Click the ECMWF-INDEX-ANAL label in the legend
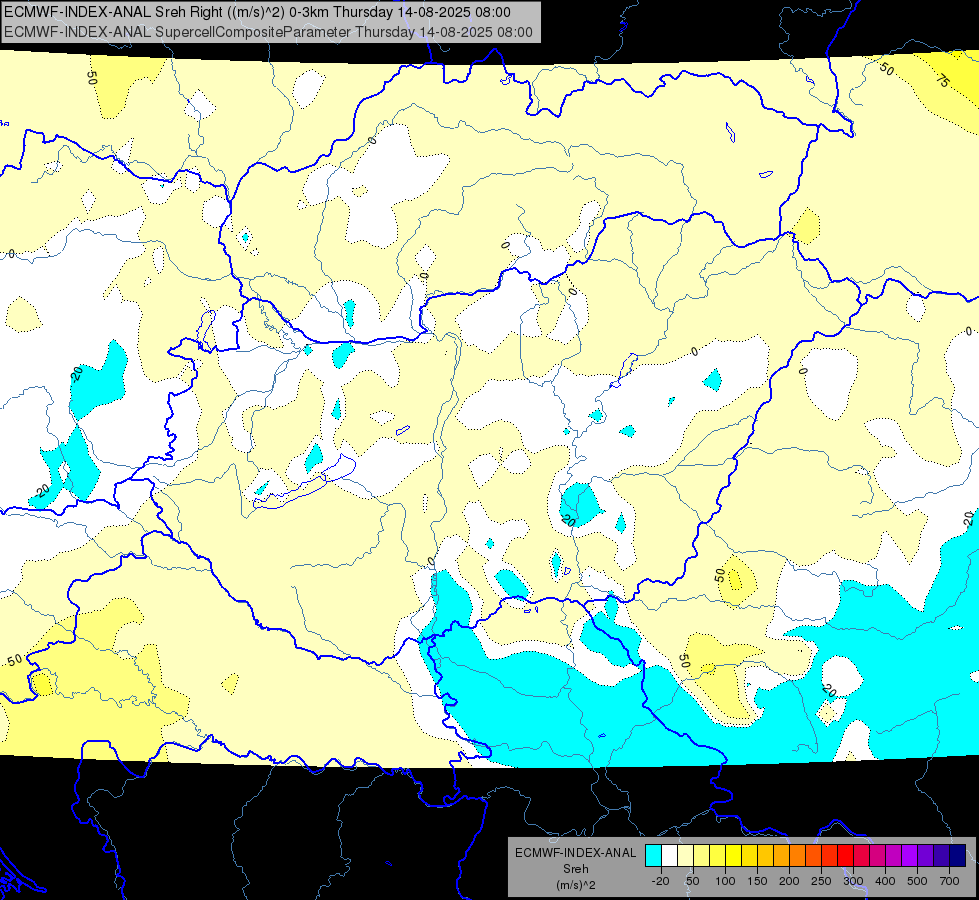Screen dimensions: 979x900 tap(576, 853)
